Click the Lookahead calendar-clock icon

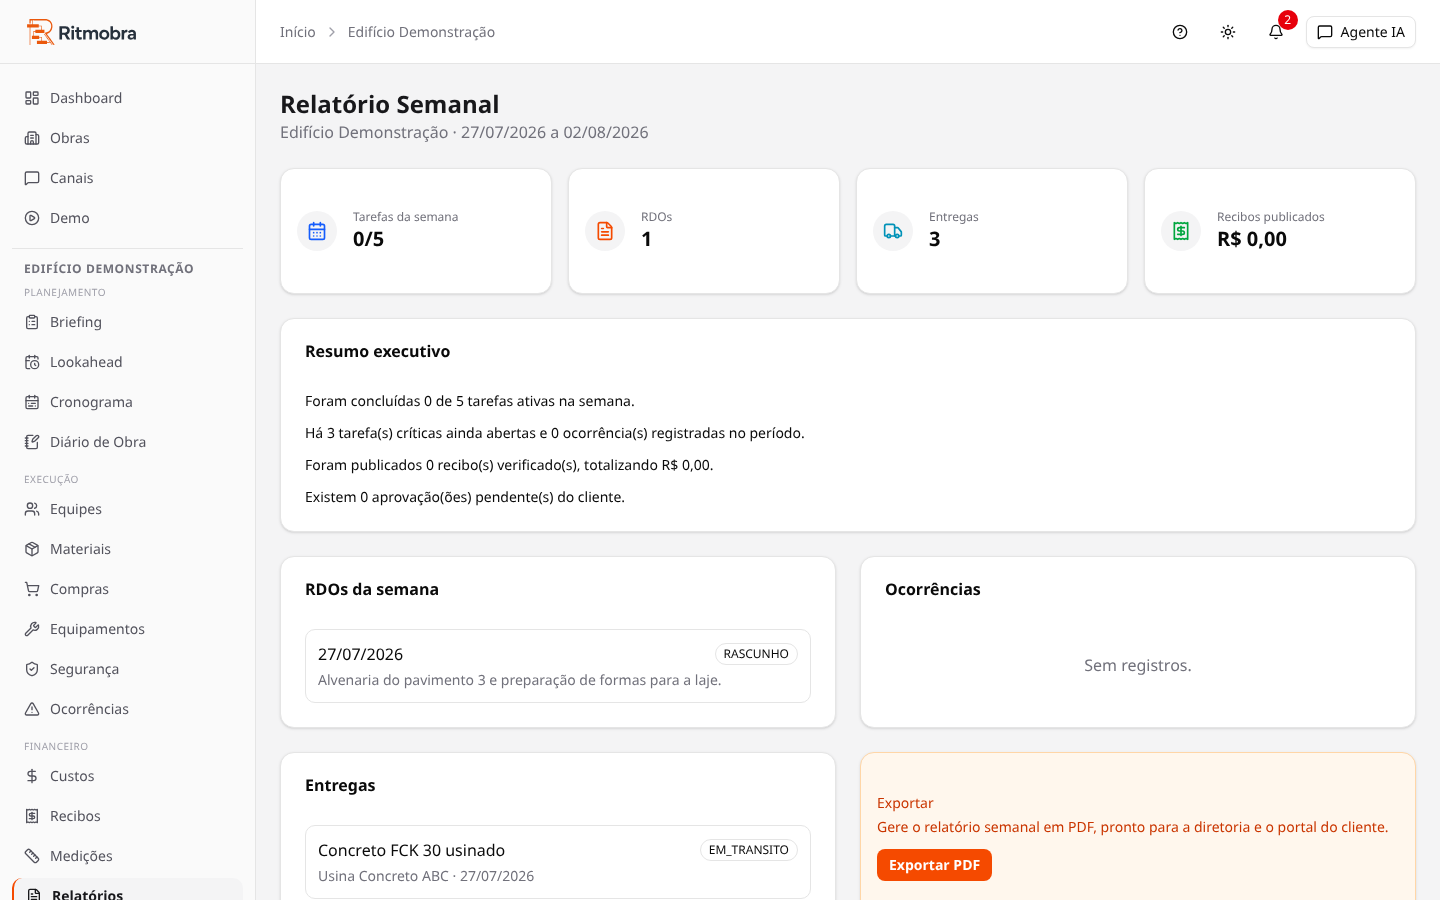click(x=32, y=362)
